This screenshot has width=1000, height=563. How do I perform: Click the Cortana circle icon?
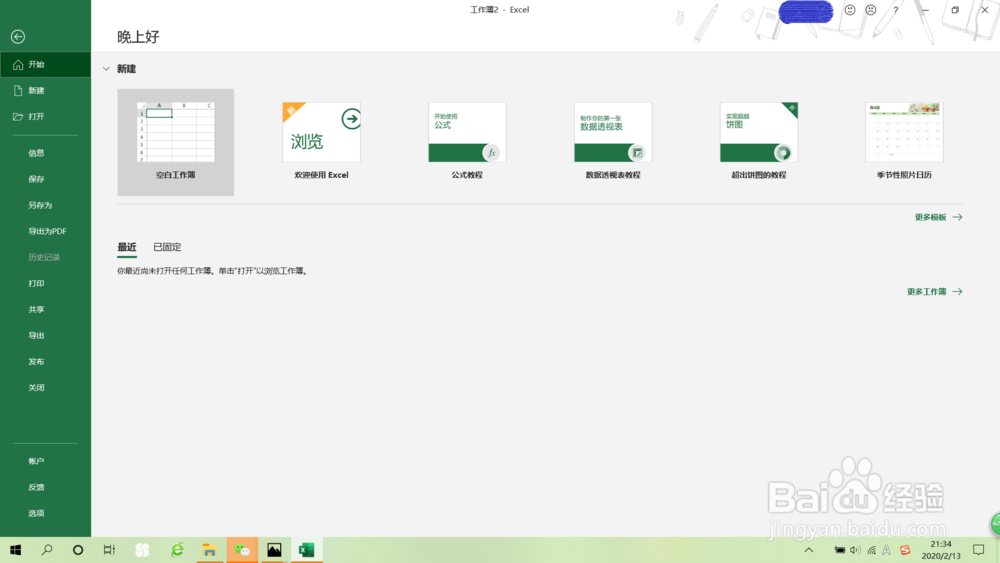pos(78,550)
